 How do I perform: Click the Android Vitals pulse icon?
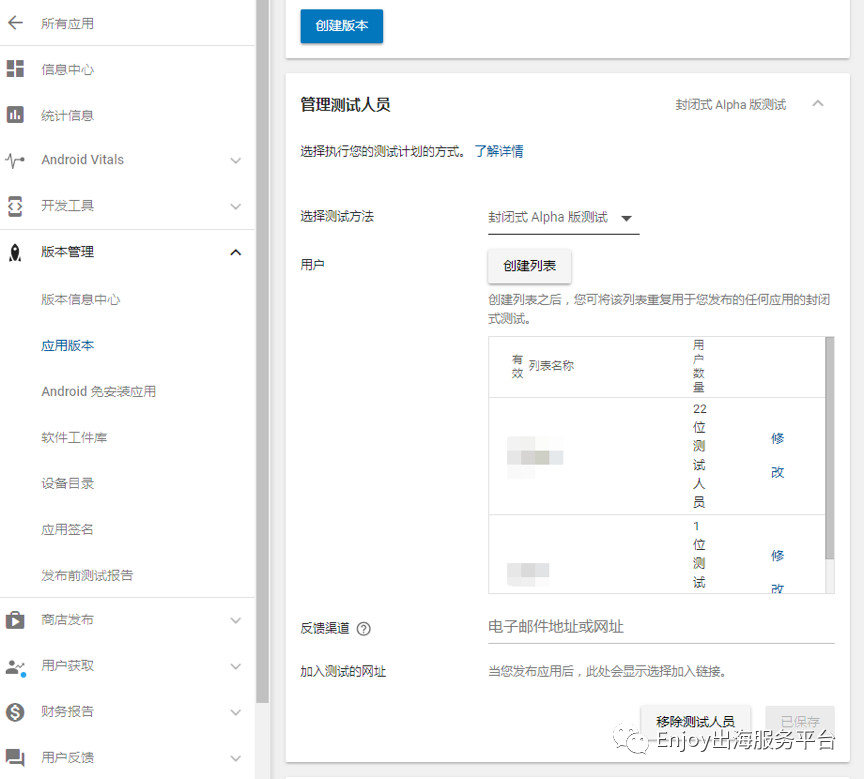tap(15, 160)
